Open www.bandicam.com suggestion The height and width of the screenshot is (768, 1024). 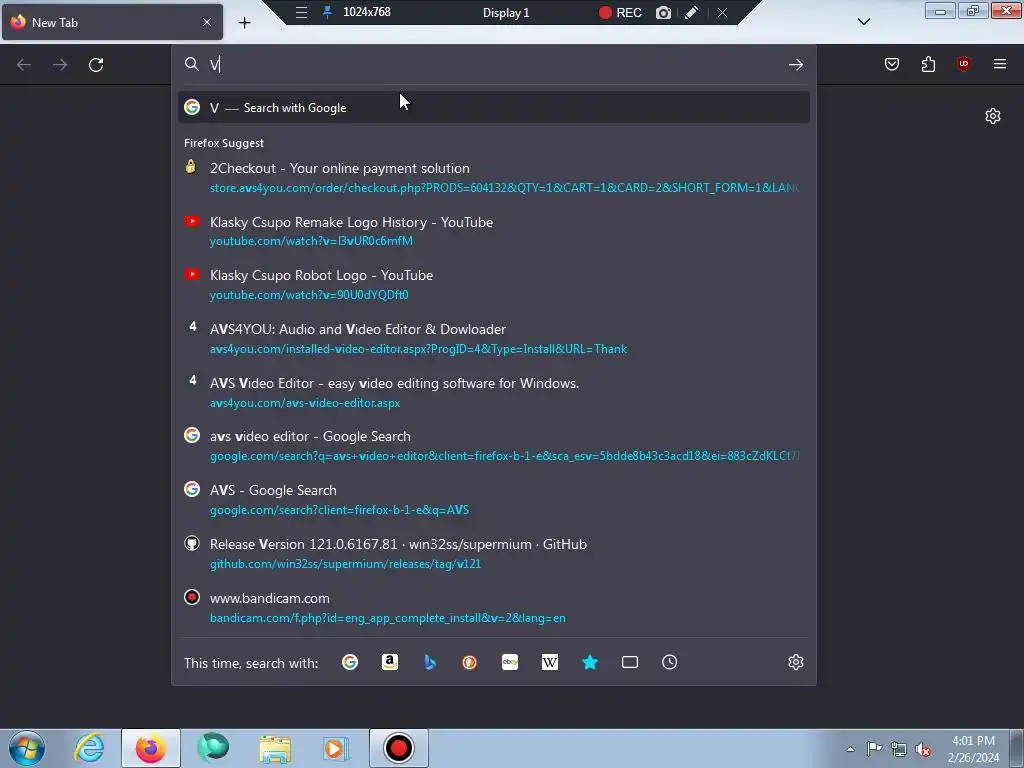[494, 607]
